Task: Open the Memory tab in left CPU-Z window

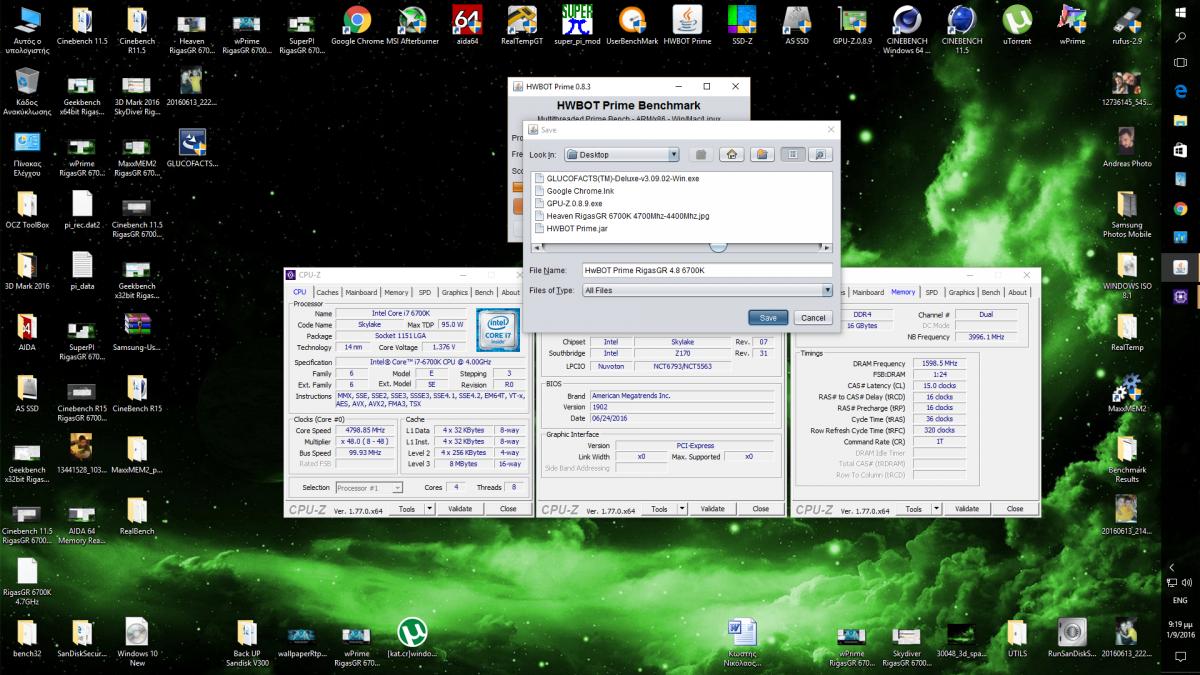Action: 396,292
